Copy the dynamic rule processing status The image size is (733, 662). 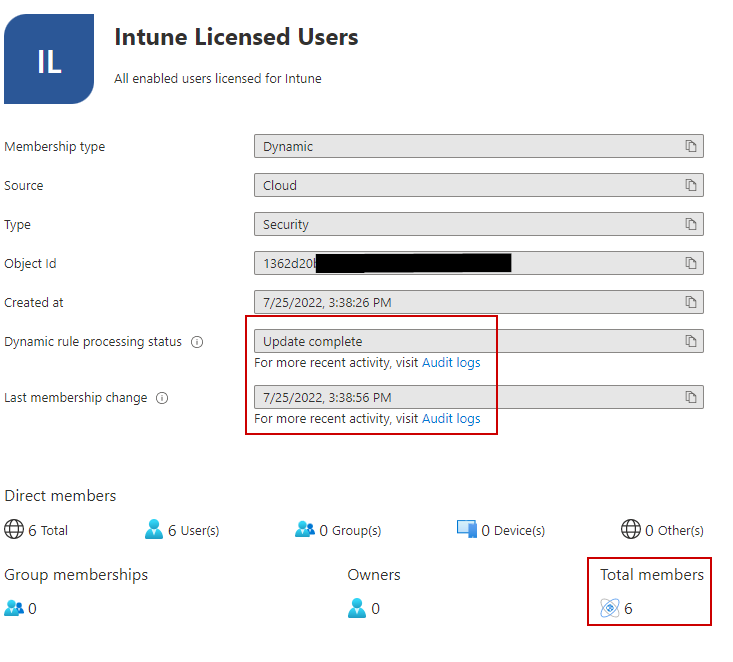point(690,341)
